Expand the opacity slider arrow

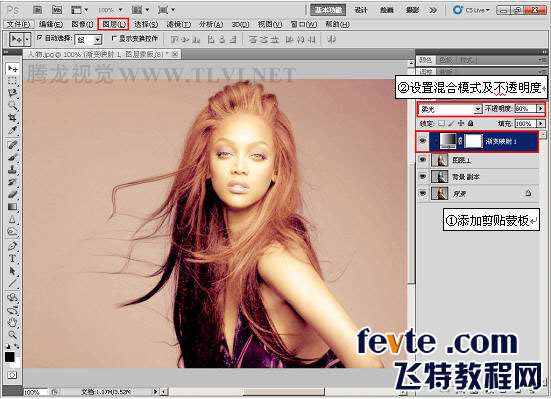[540, 109]
